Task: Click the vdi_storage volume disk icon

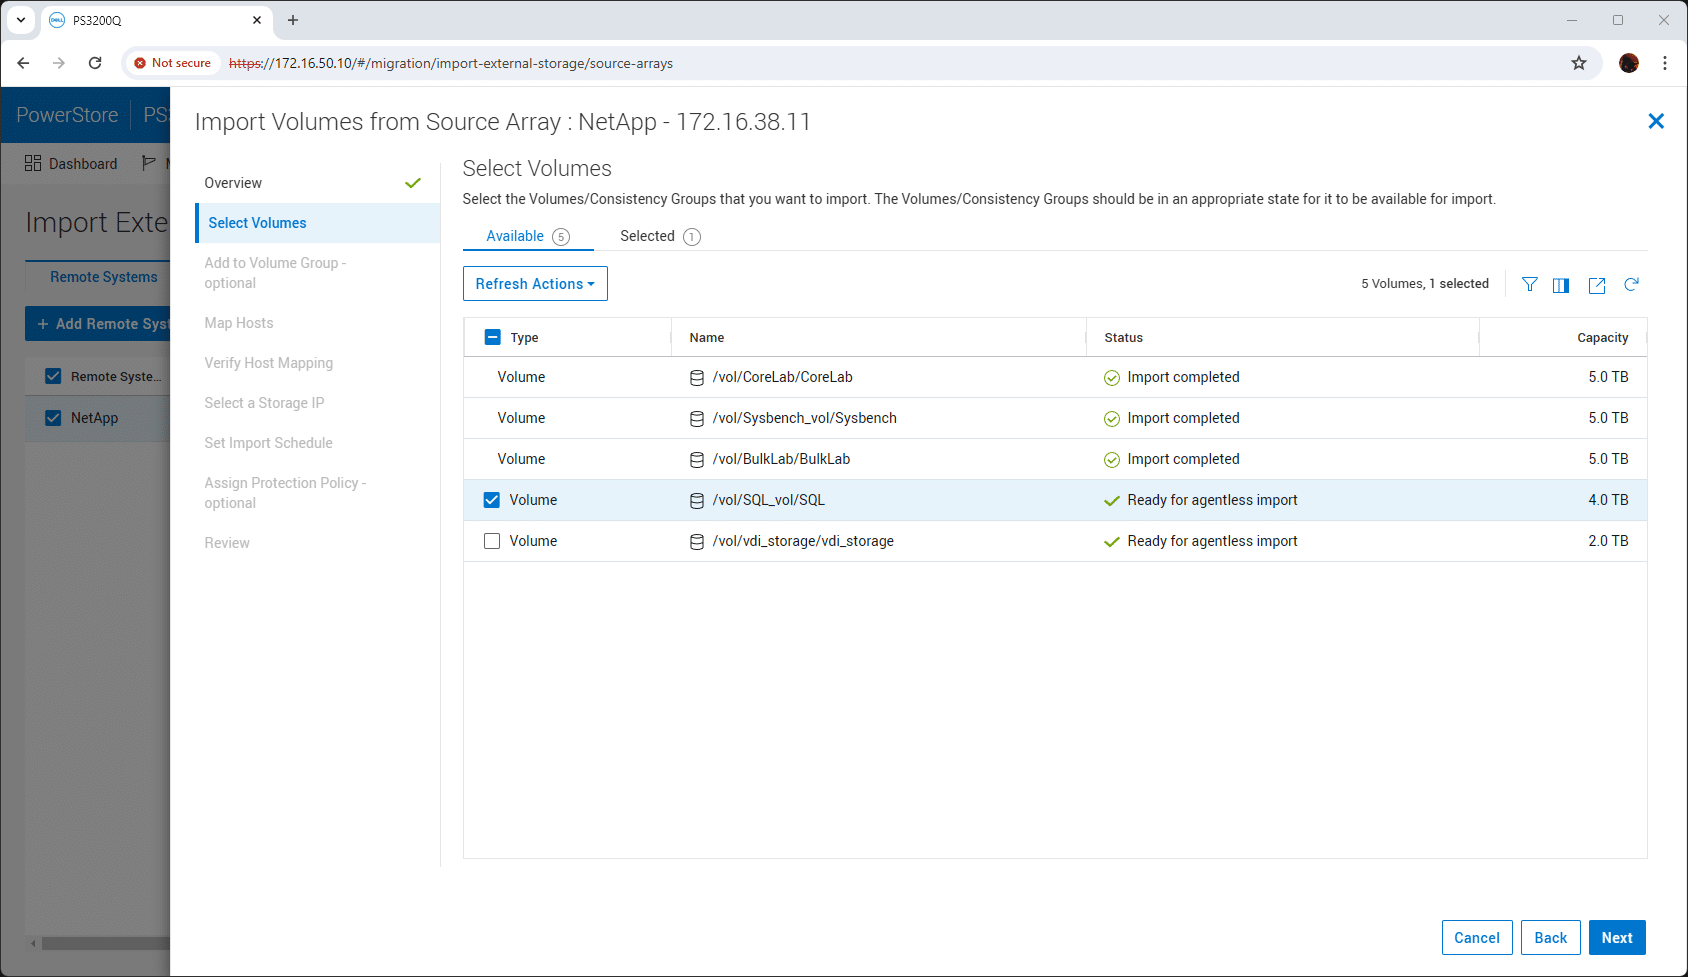Action: tap(697, 542)
